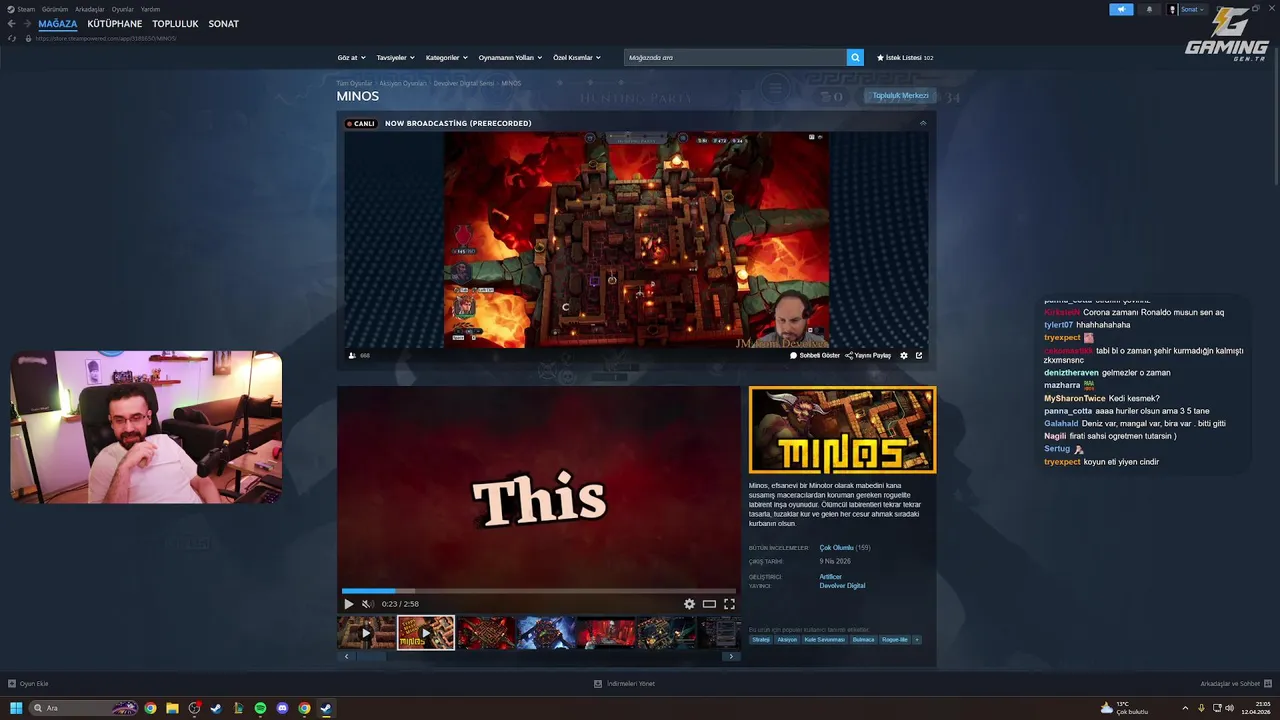Select the first trailer thumbnail
This screenshot has width=1280, height=720.
[x=366, y=633]
